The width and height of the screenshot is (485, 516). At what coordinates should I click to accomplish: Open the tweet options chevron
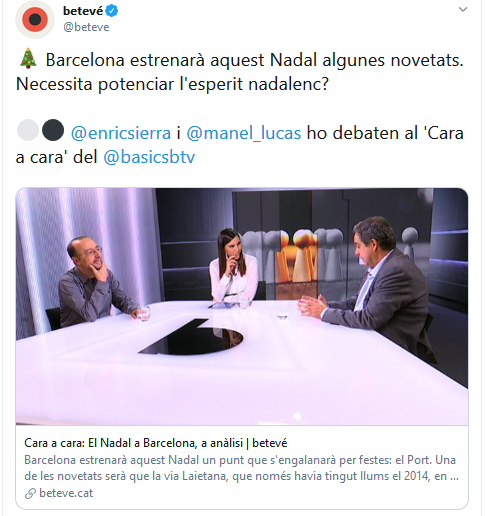[463, 9]
